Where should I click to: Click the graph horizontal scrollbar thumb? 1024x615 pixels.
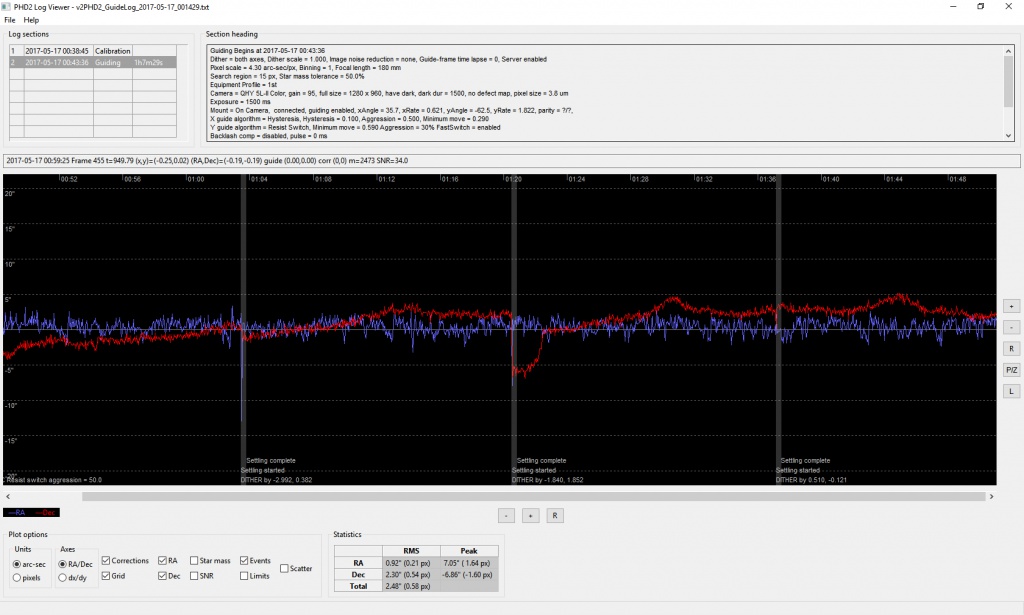pyautogui.click(x=534, y=497)
